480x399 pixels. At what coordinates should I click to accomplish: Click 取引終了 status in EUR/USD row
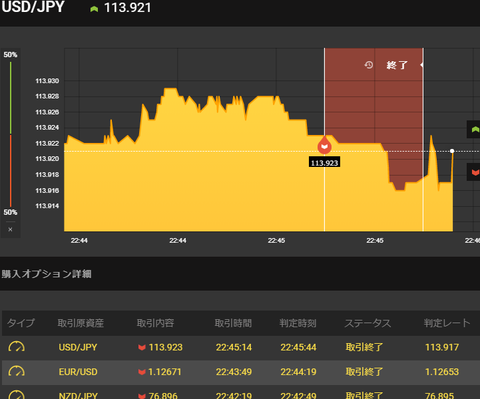364,372
